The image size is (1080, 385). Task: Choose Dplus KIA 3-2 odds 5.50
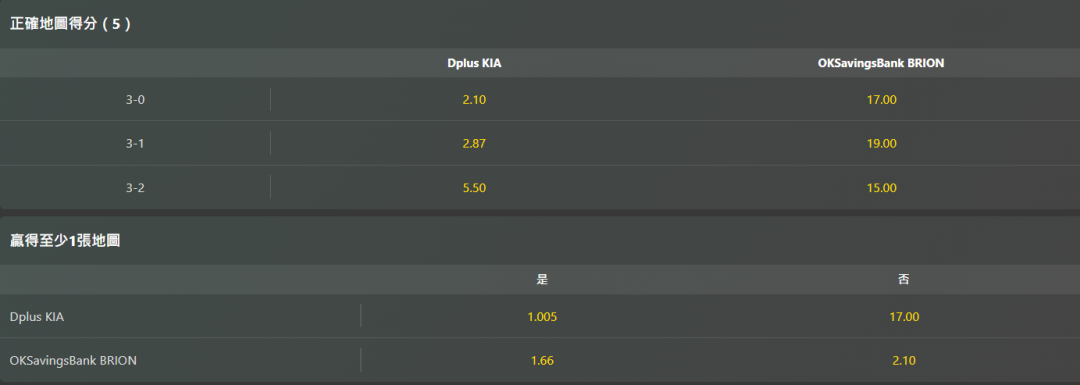coord(475,187)
